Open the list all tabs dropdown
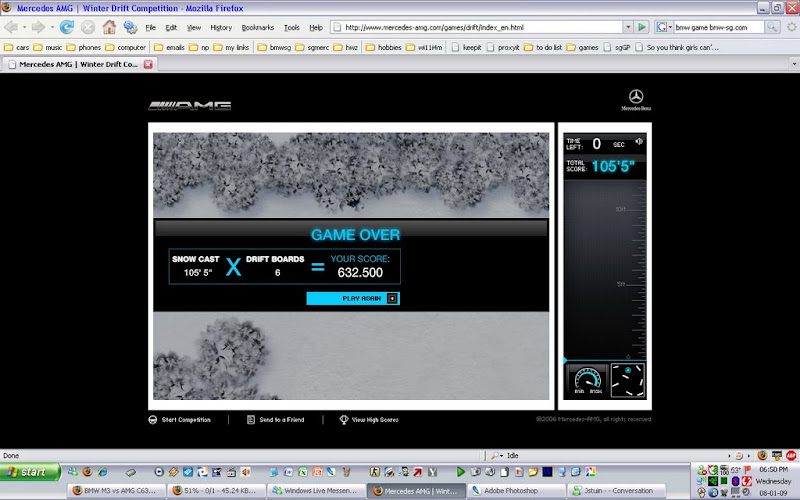Image resolution: width=800 pixels, height=500 pixels. [x=794, y=64]
